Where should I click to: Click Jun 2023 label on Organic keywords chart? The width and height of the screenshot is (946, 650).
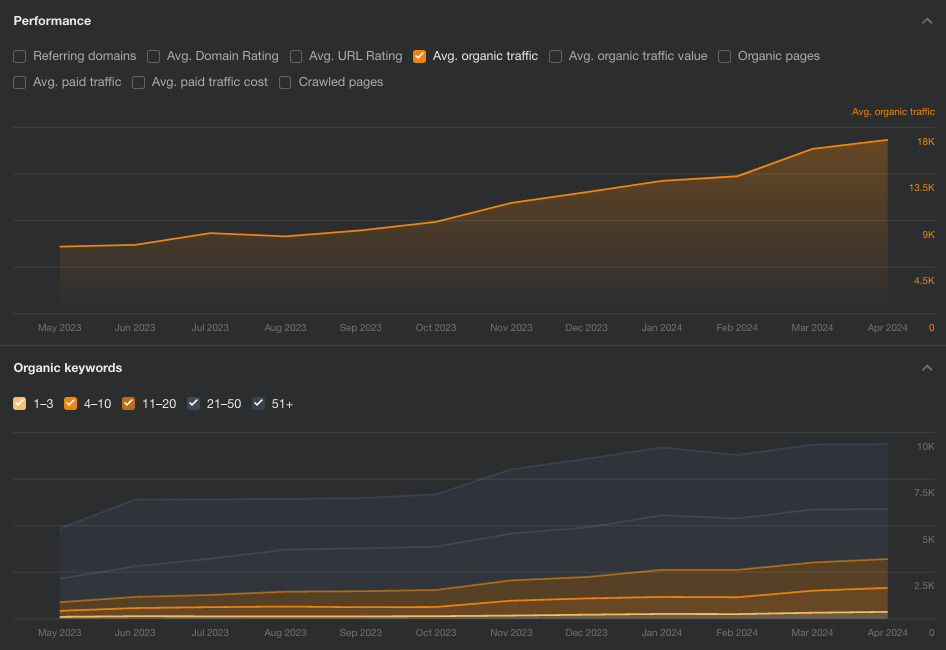tap(135, 632)
